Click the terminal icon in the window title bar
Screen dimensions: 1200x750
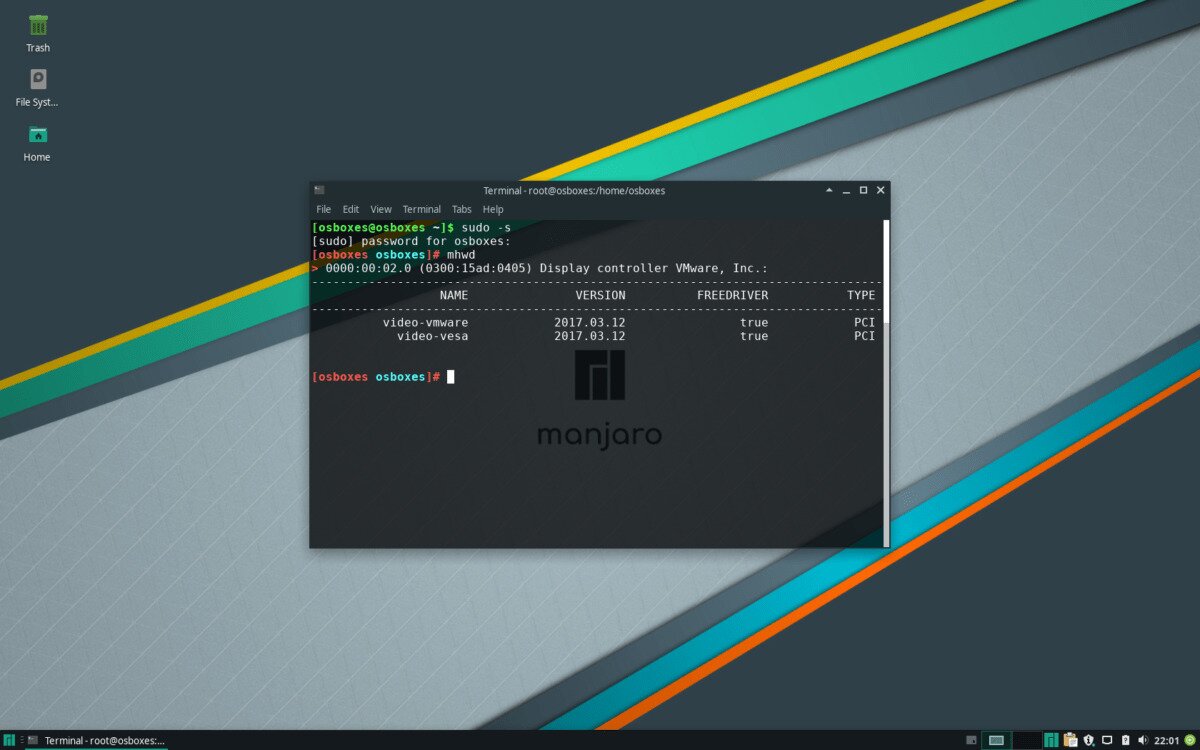tap(319, 190)
